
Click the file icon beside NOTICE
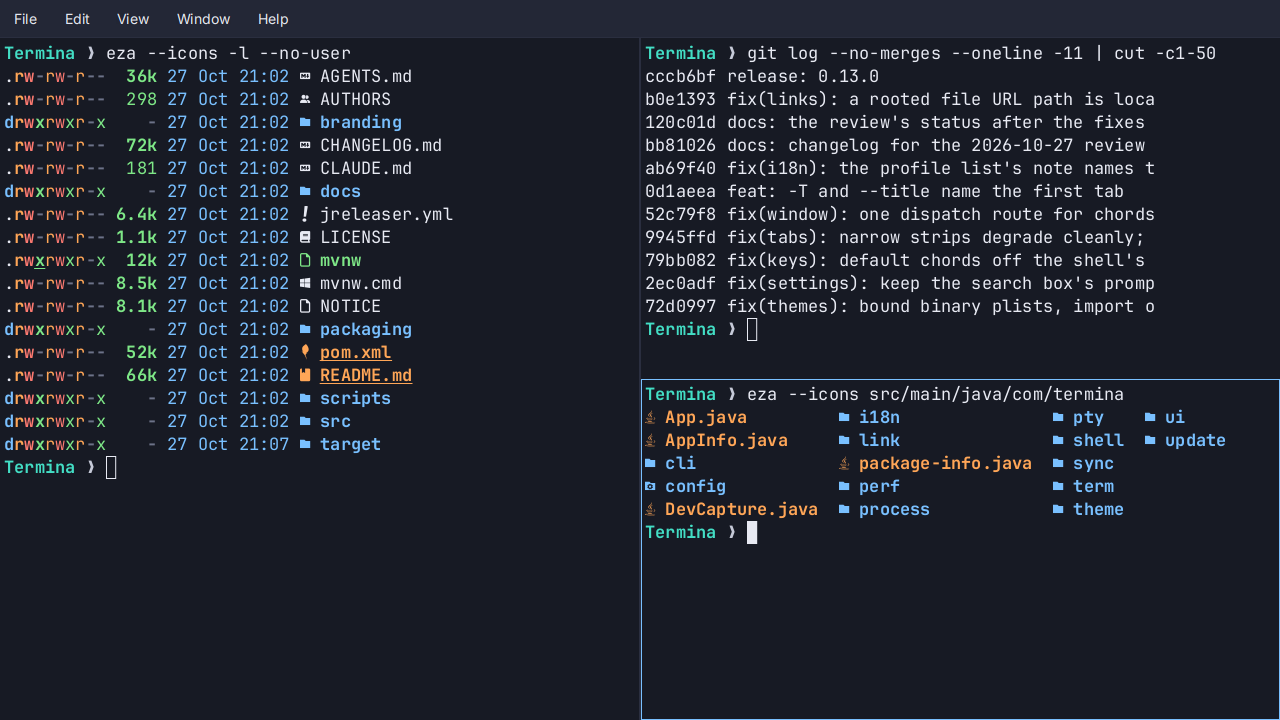pyautogui.click(x=305, y=306)
